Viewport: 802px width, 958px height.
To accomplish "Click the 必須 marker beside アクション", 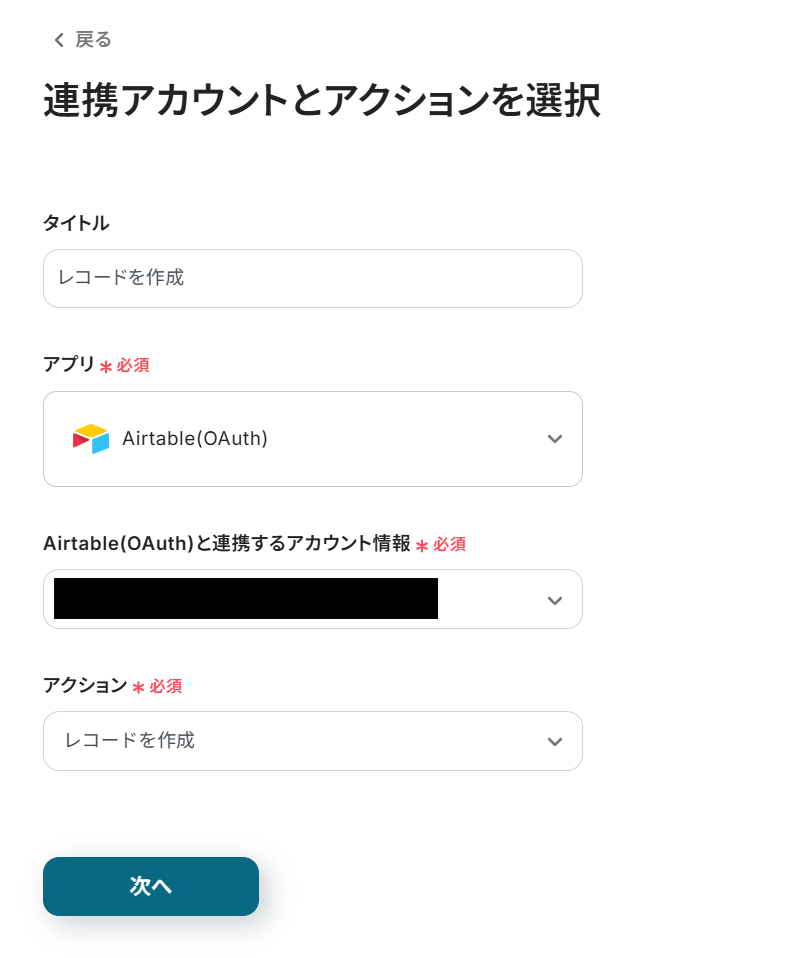I will click(x=166, y=687).
